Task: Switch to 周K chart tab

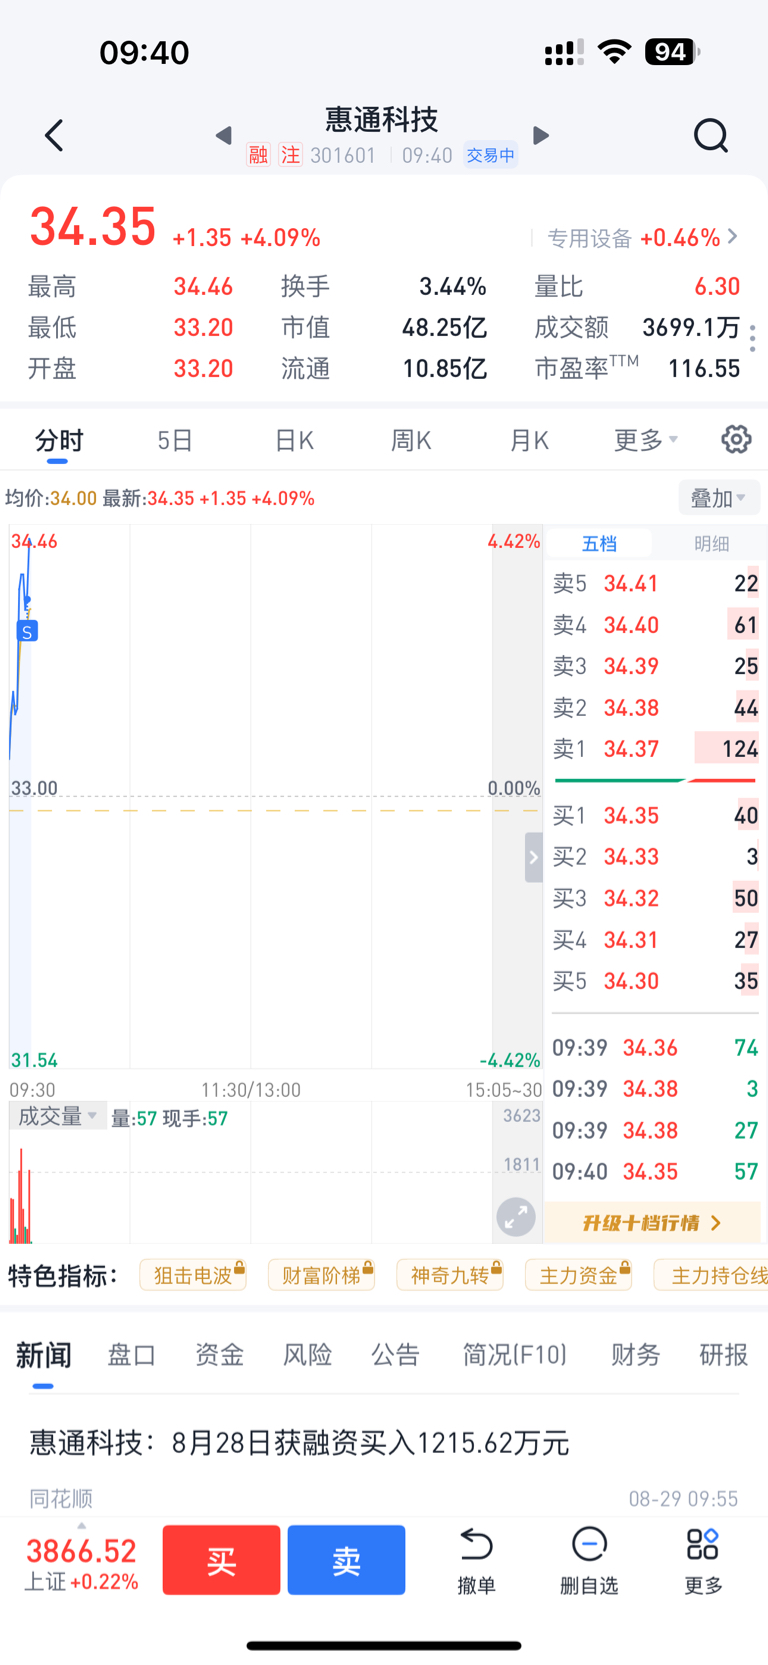Action: click(x=411, y=441)
